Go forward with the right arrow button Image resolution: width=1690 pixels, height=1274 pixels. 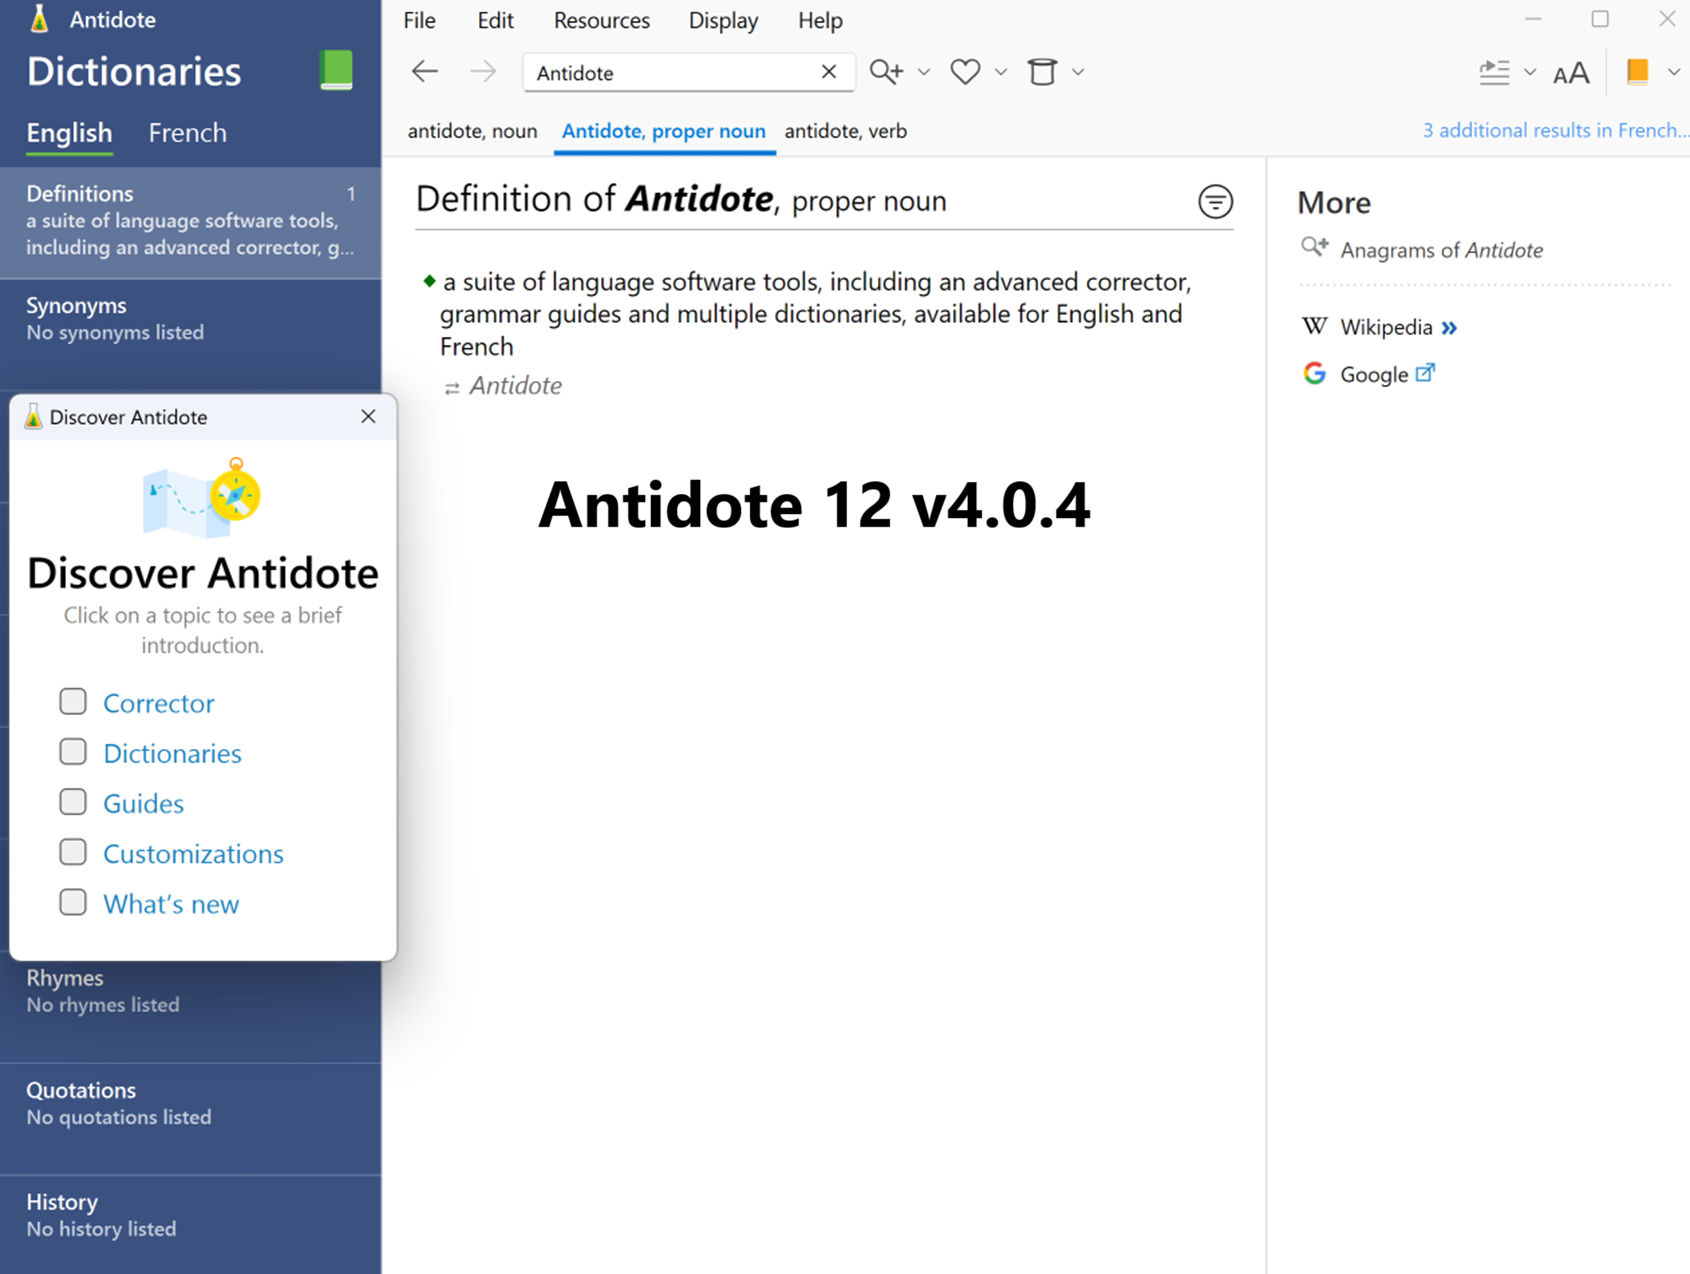483,72
